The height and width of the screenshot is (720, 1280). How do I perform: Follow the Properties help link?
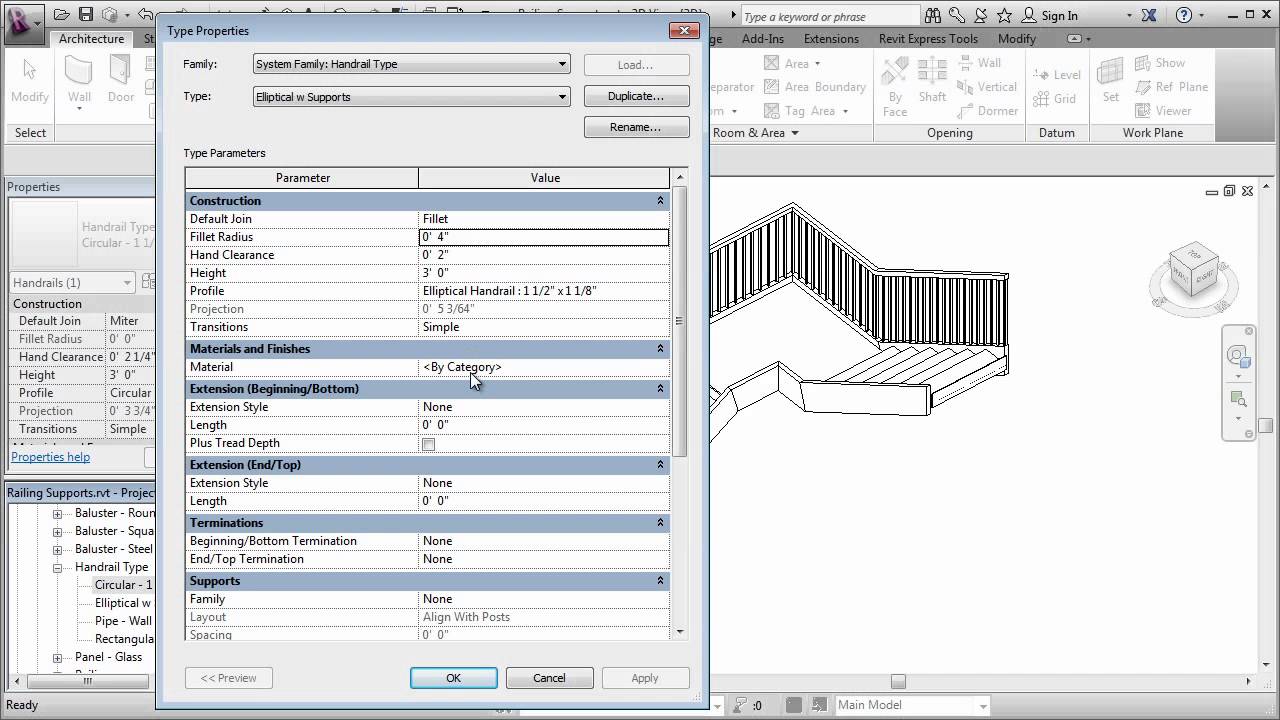50,456
